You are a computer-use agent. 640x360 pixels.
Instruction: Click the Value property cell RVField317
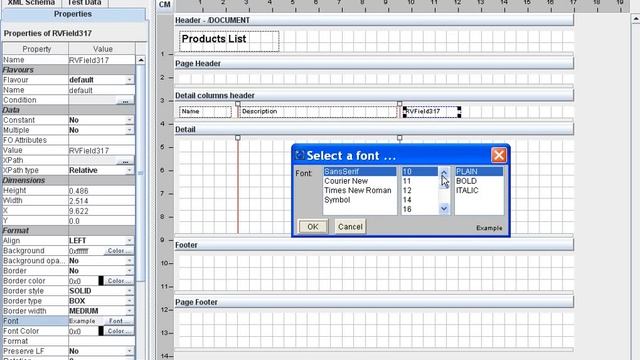(x=102, y=150)
